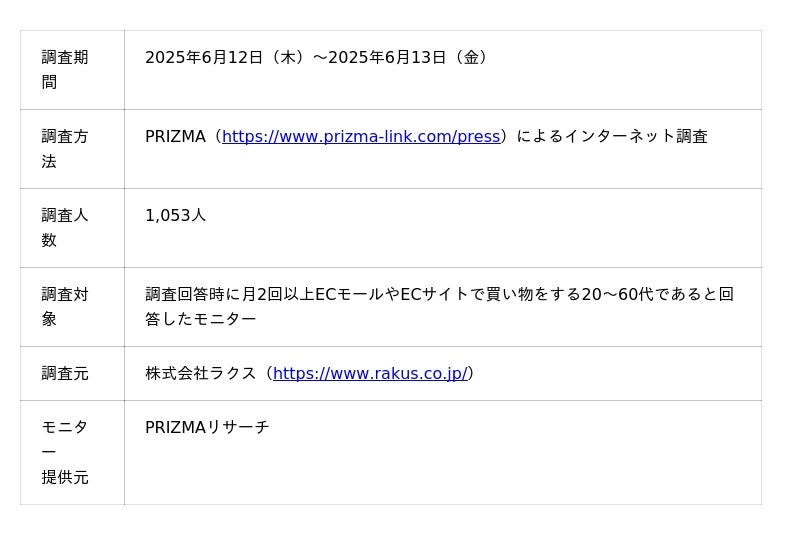The height and width of the screenshot is (535, 800).
Task: Click the 調査期間 label cell
Action: tap(65, 70)
